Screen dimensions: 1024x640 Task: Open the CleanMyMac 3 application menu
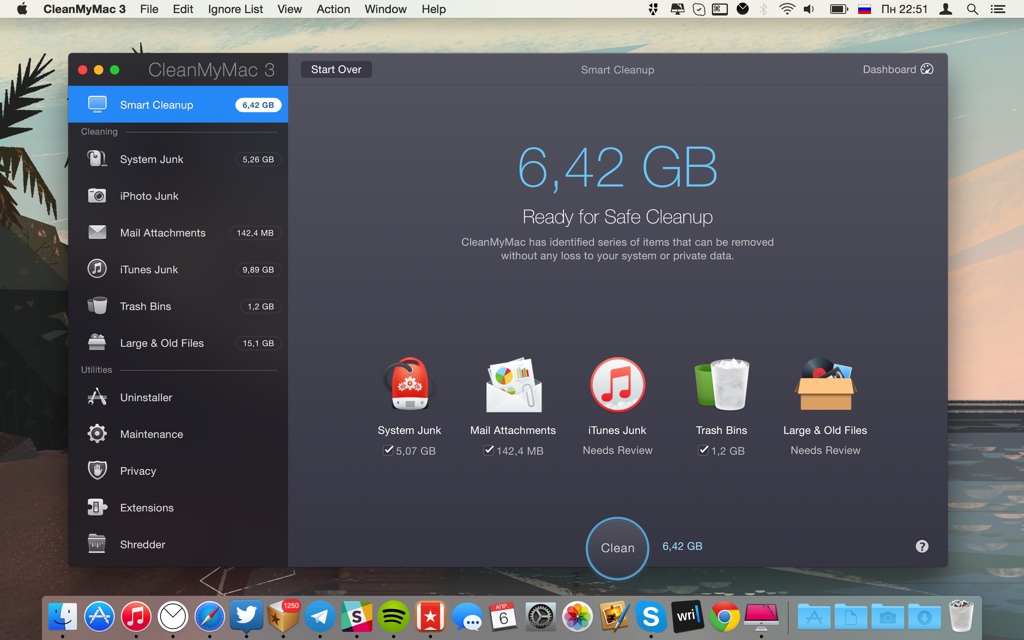click(84, 9)
